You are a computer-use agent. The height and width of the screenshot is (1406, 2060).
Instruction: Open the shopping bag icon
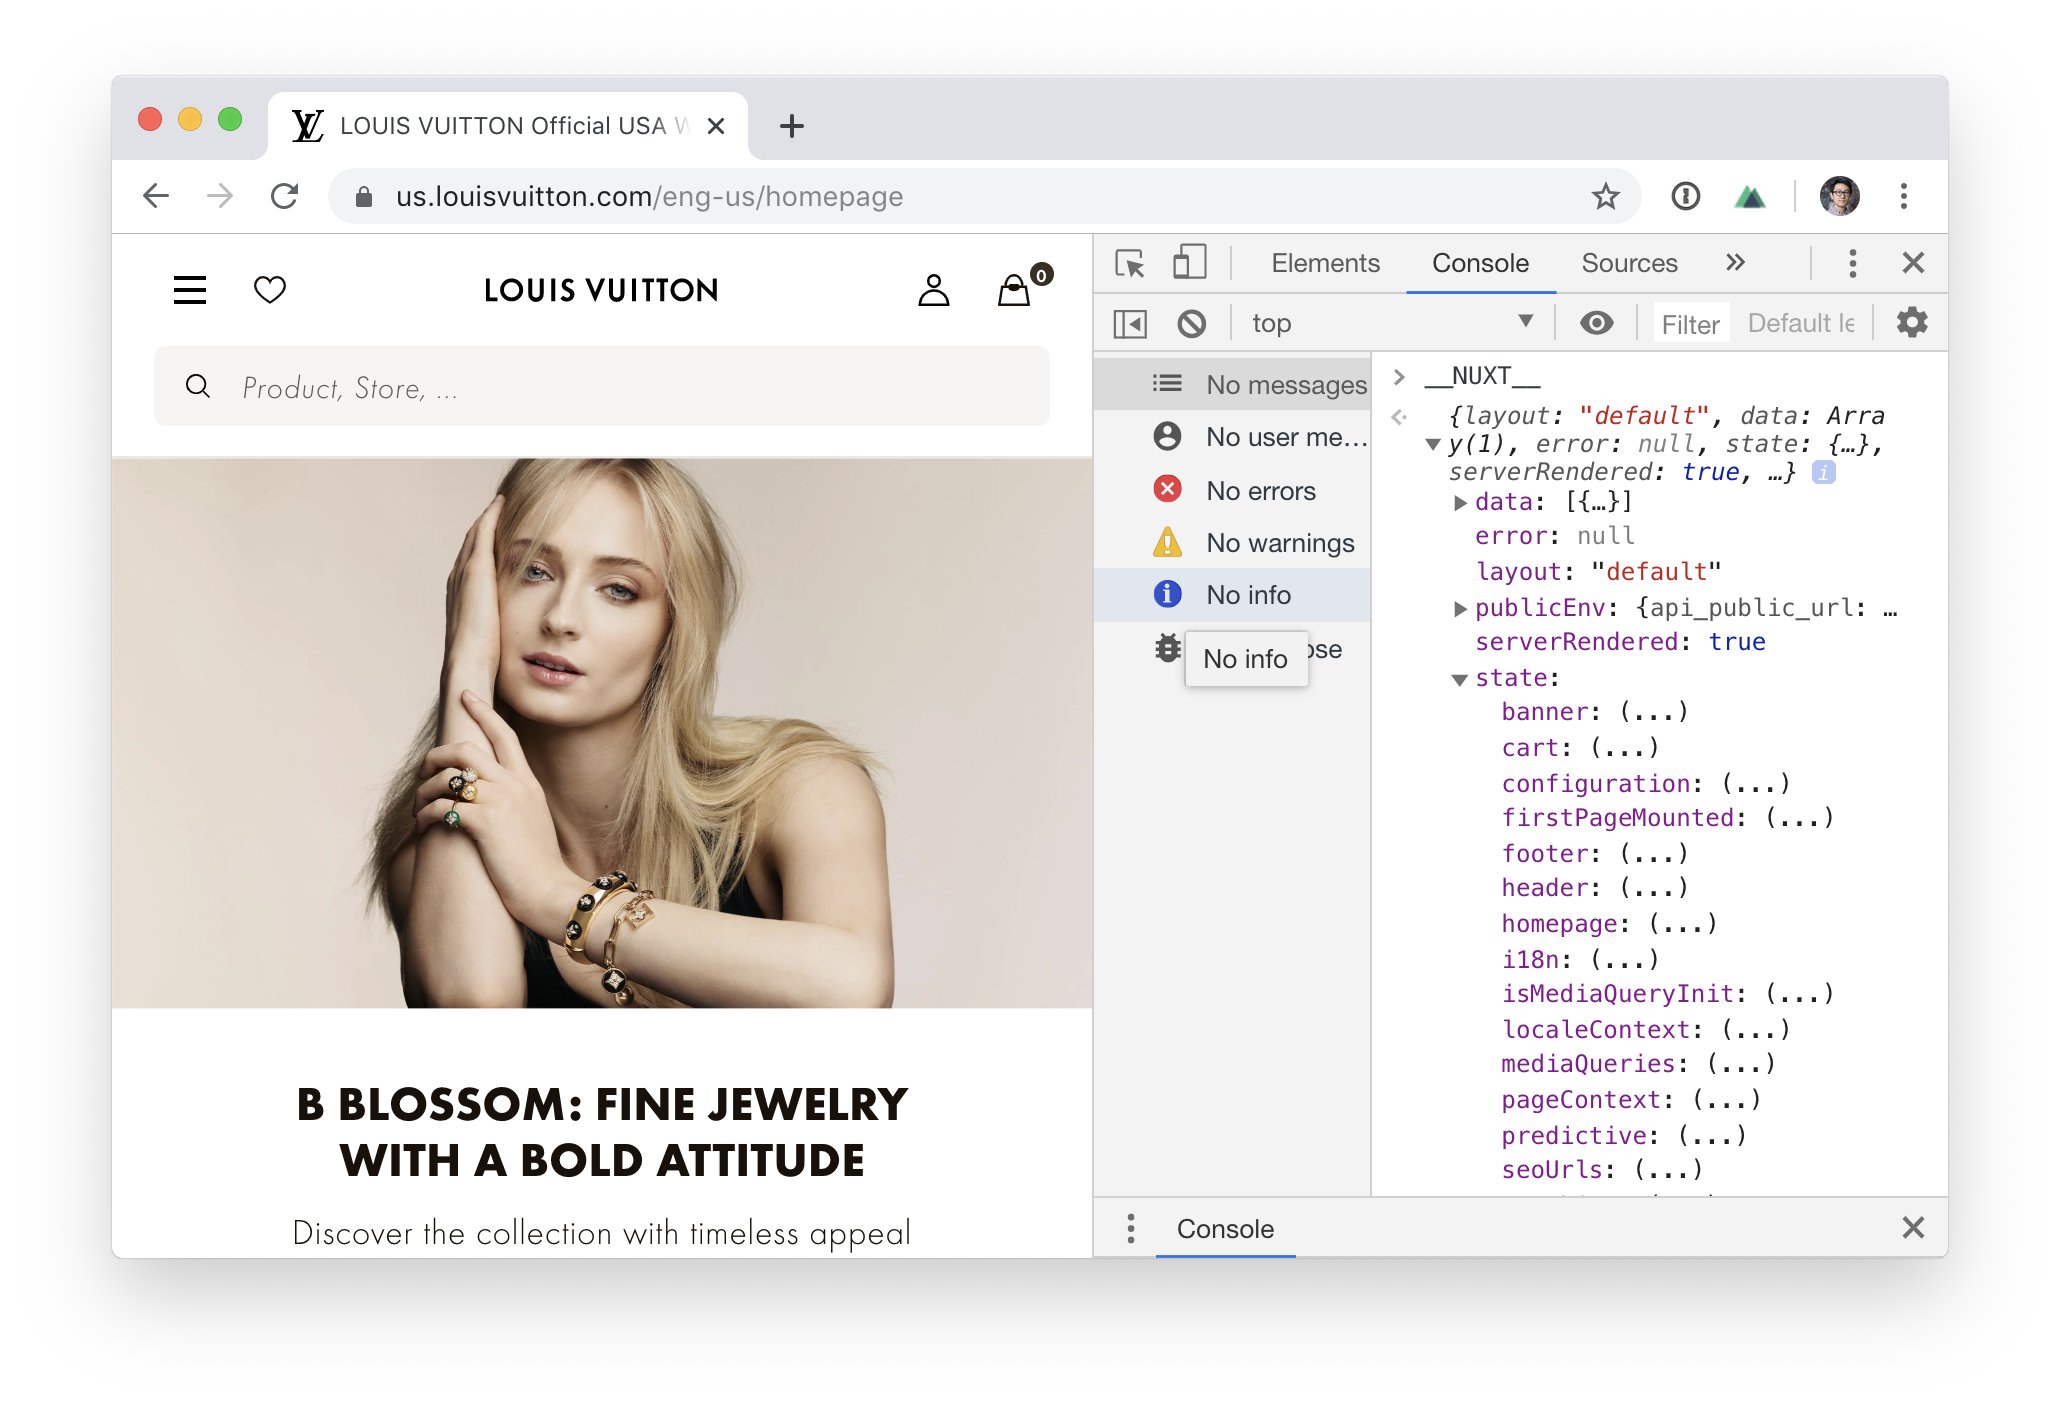[x=1015, y=290]
